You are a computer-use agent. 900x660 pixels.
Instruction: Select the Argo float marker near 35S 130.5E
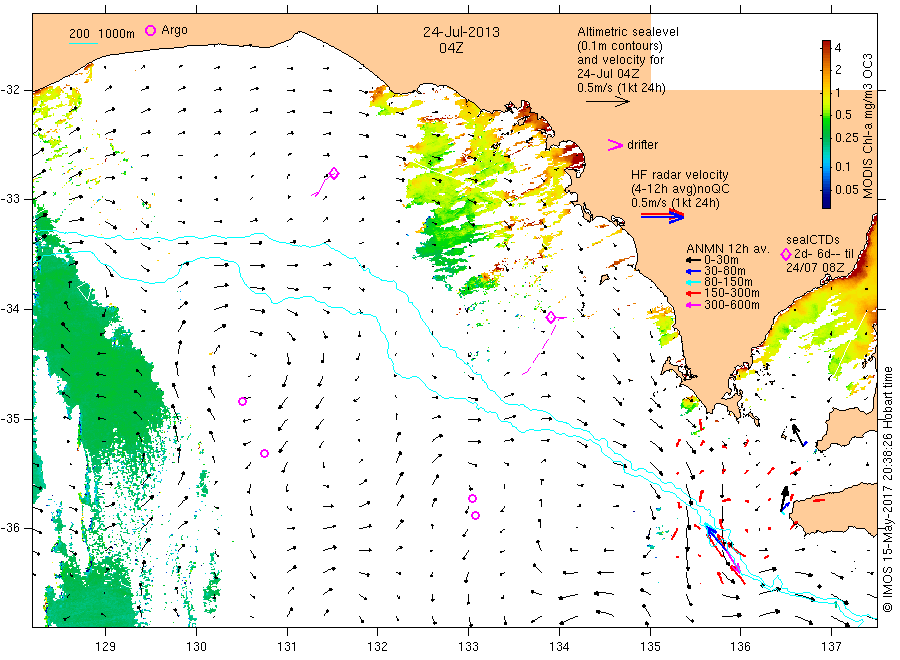coord(243,401)
